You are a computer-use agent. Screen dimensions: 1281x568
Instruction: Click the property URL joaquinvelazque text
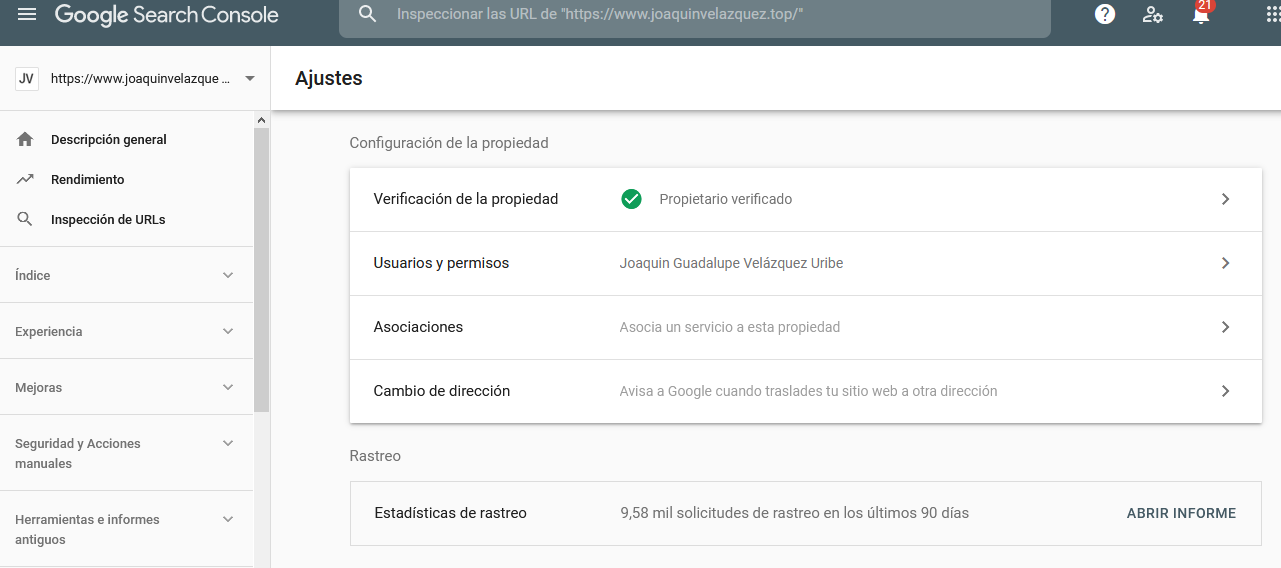click(x=140, y=79)
